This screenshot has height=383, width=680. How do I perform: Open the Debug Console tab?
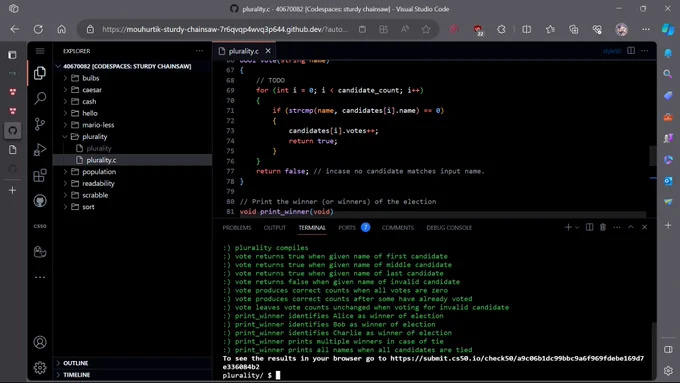pyautogui.click(x=449, y=228)
